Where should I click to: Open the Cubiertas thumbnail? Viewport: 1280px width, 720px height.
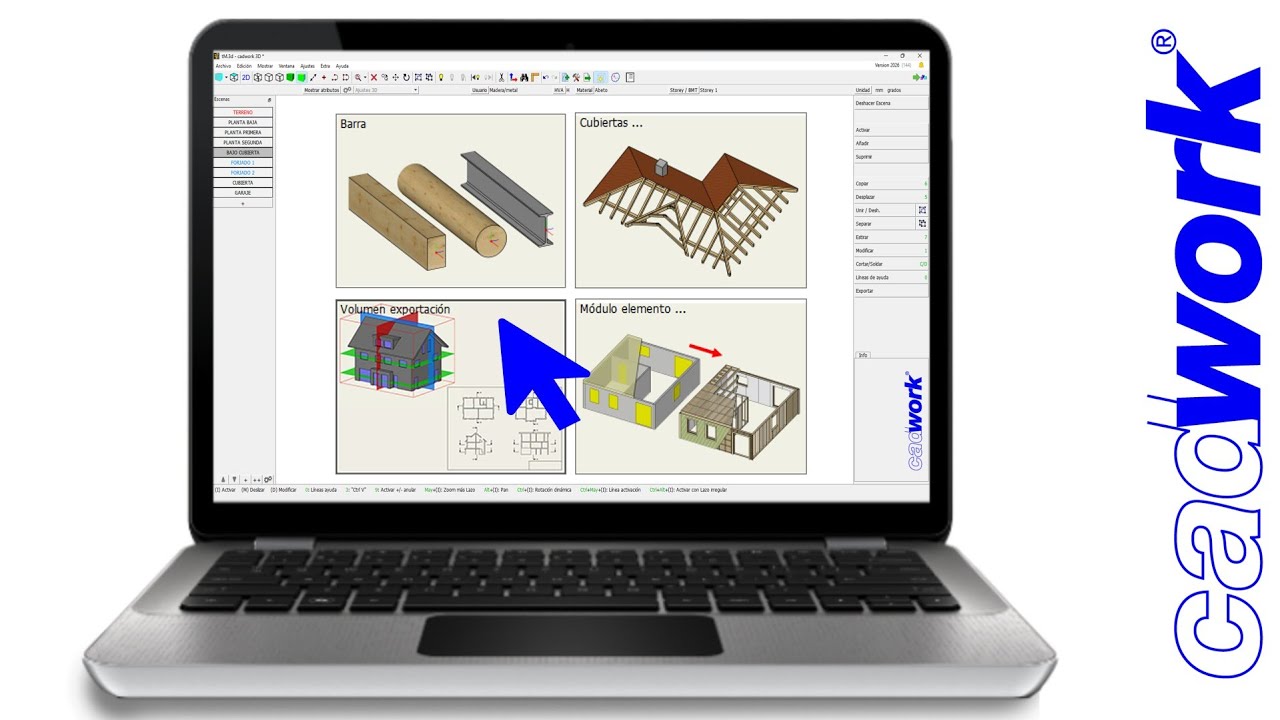tap(690, 200)
